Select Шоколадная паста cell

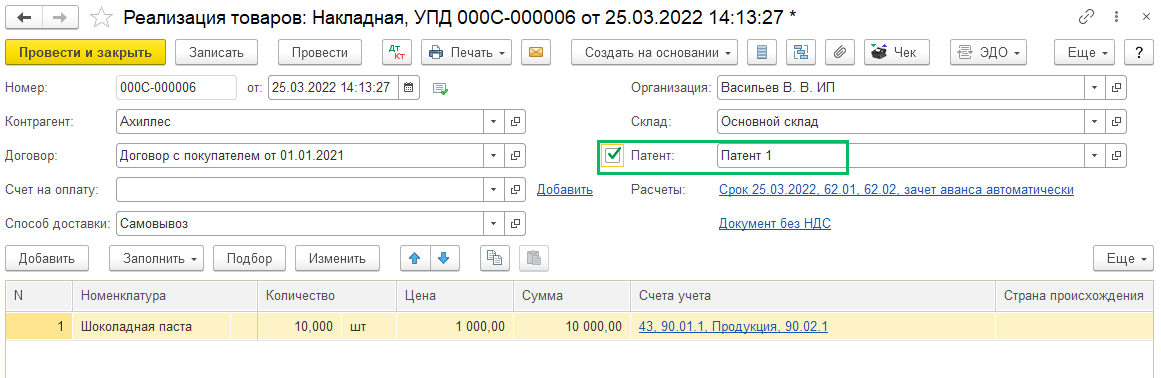151,326
